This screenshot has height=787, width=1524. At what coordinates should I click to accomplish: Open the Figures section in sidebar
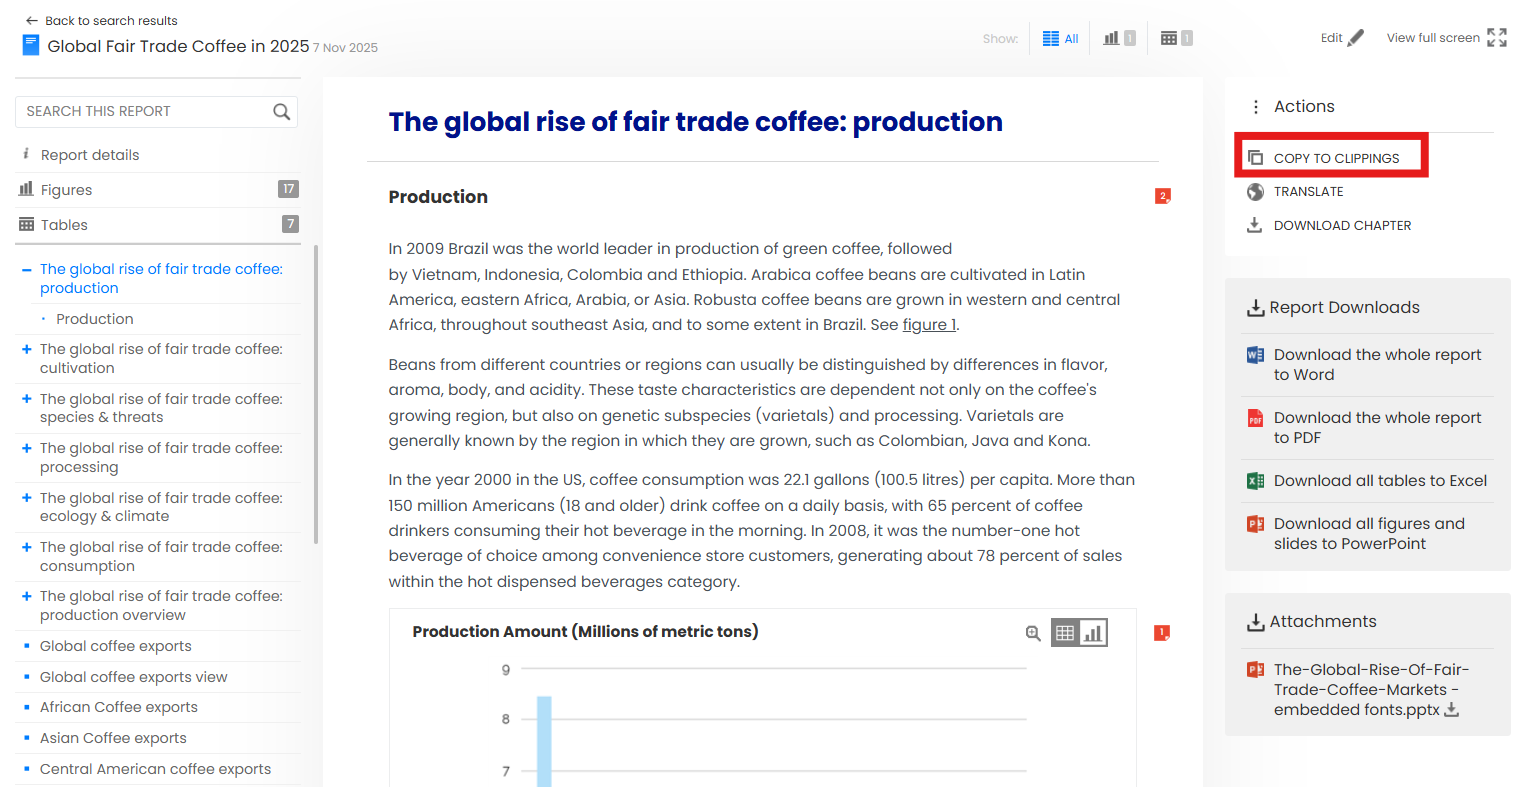tap(66, 190)
